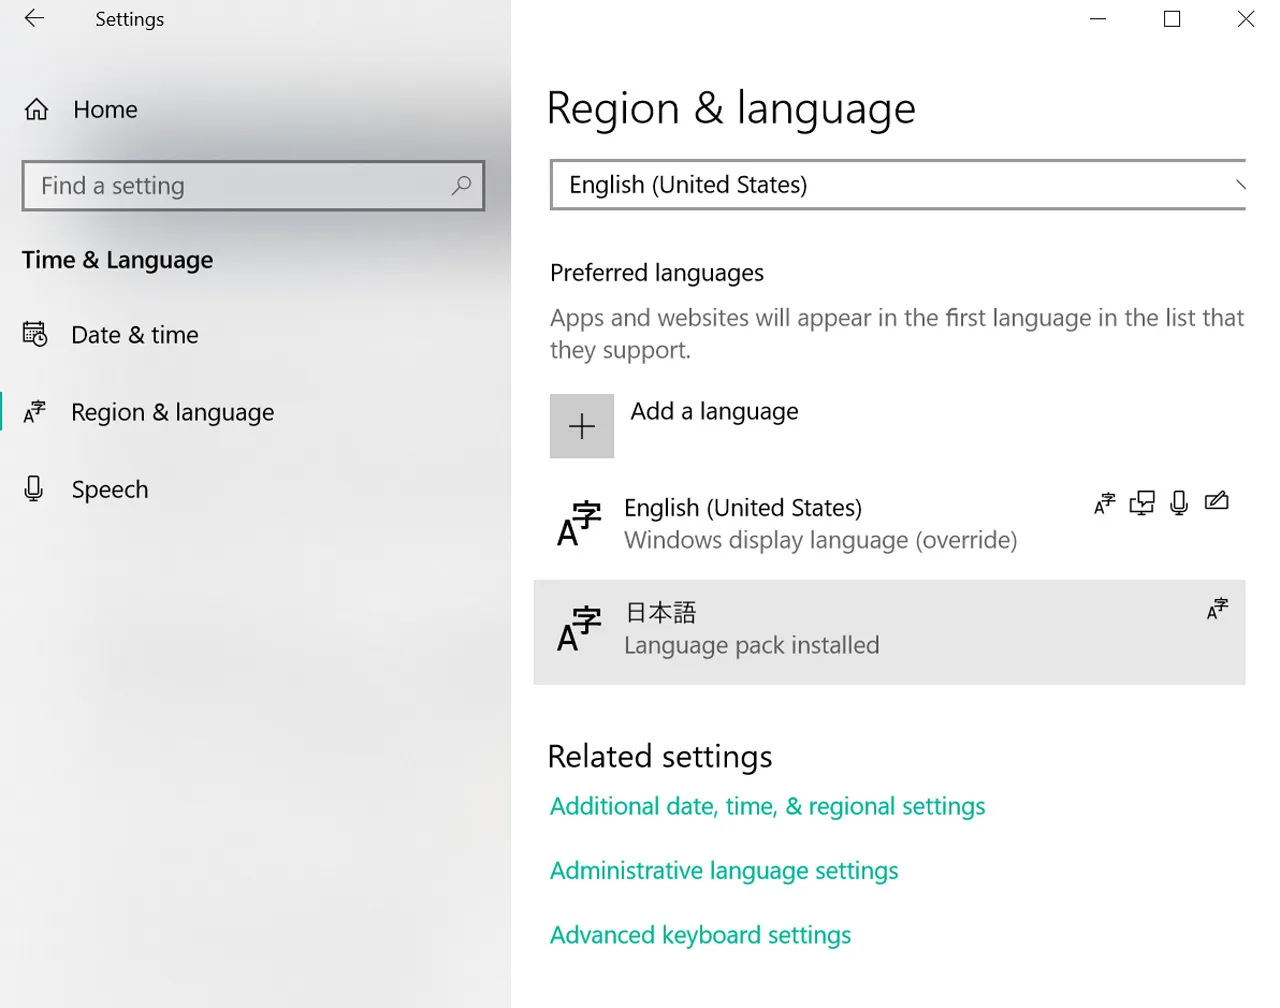Viewport: 1280px width, 1008px height.
Task: Click the Windows display language monitor icon
Action: pyautogui.click(x=1141, y=503)
